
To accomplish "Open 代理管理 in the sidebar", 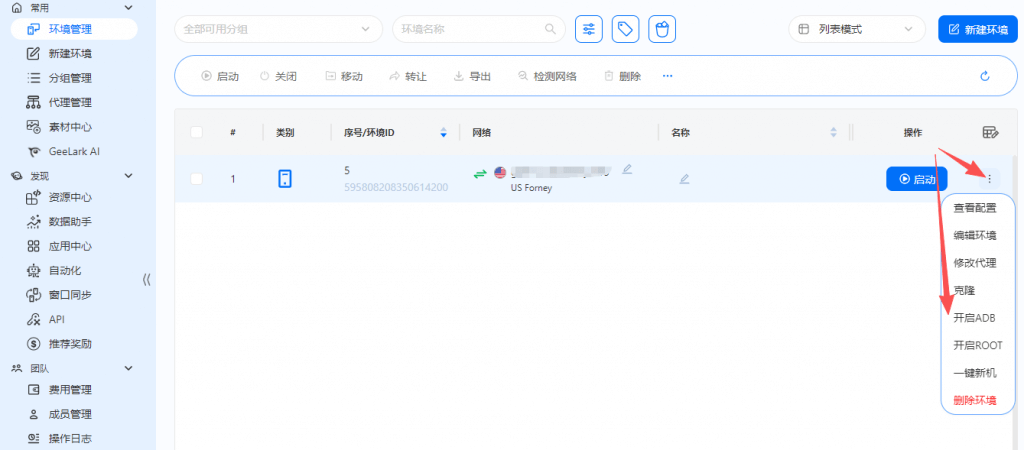I will (70, 102).
